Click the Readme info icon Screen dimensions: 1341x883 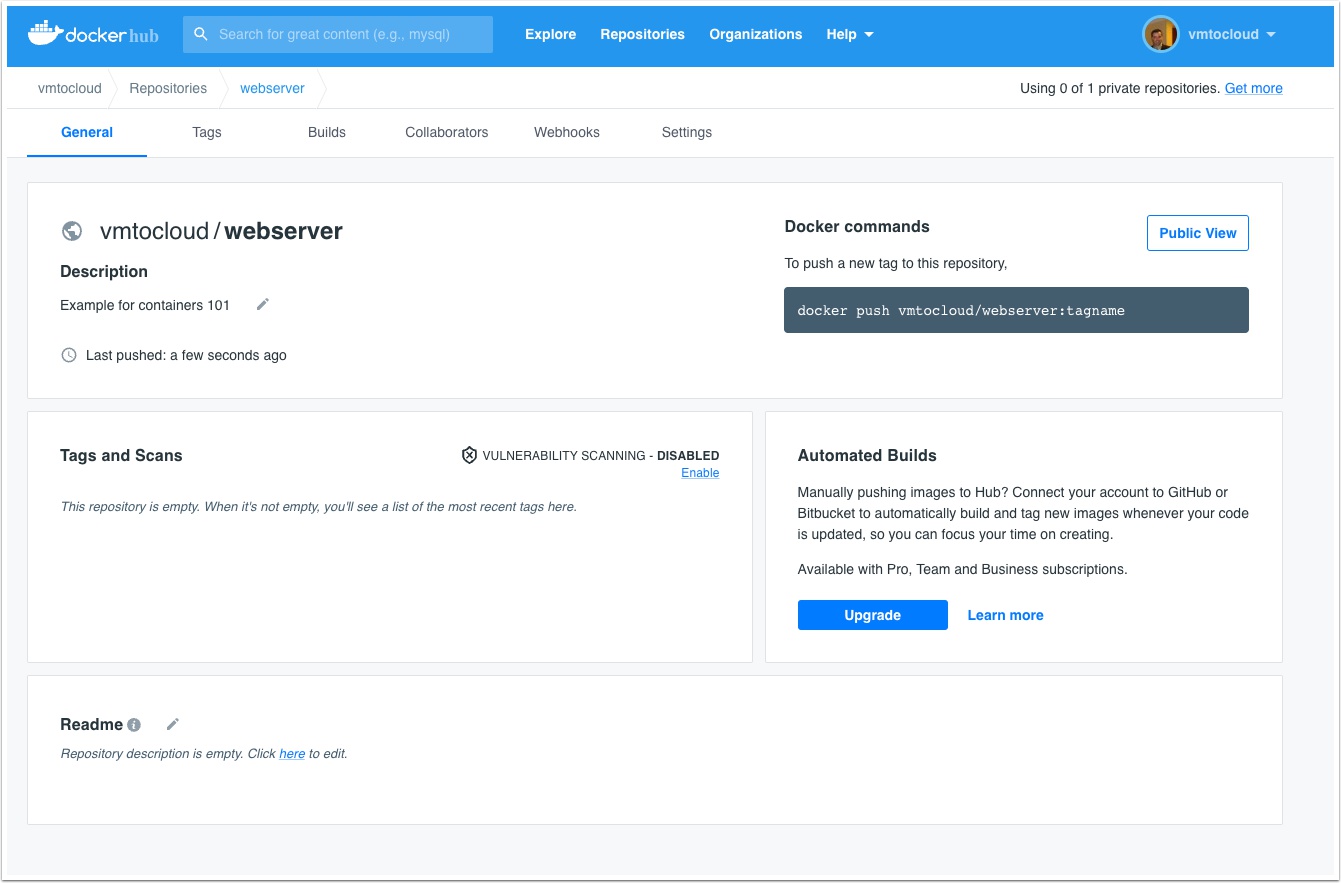[134, 725]
